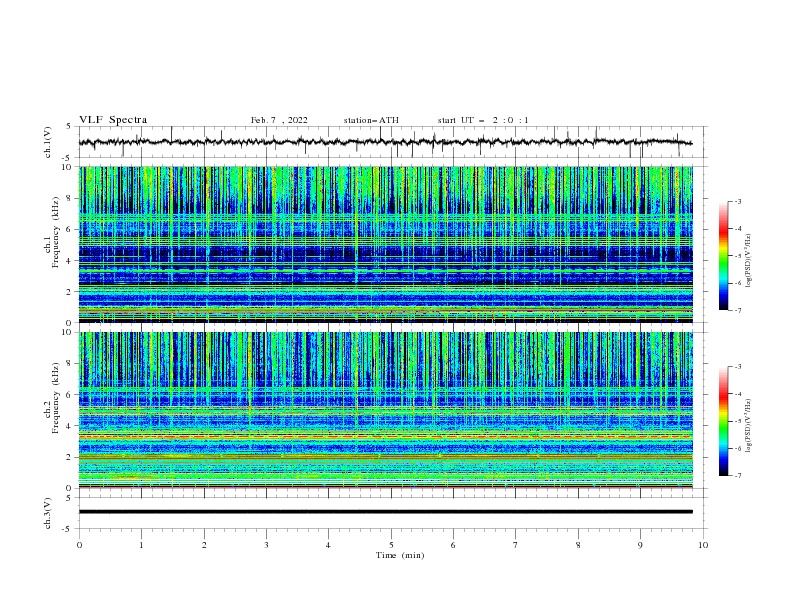Image resolution: width=792 pixels, height=612 pixels.
Task: Click time axis tick label "5"
Action: (x=391, y=545)
